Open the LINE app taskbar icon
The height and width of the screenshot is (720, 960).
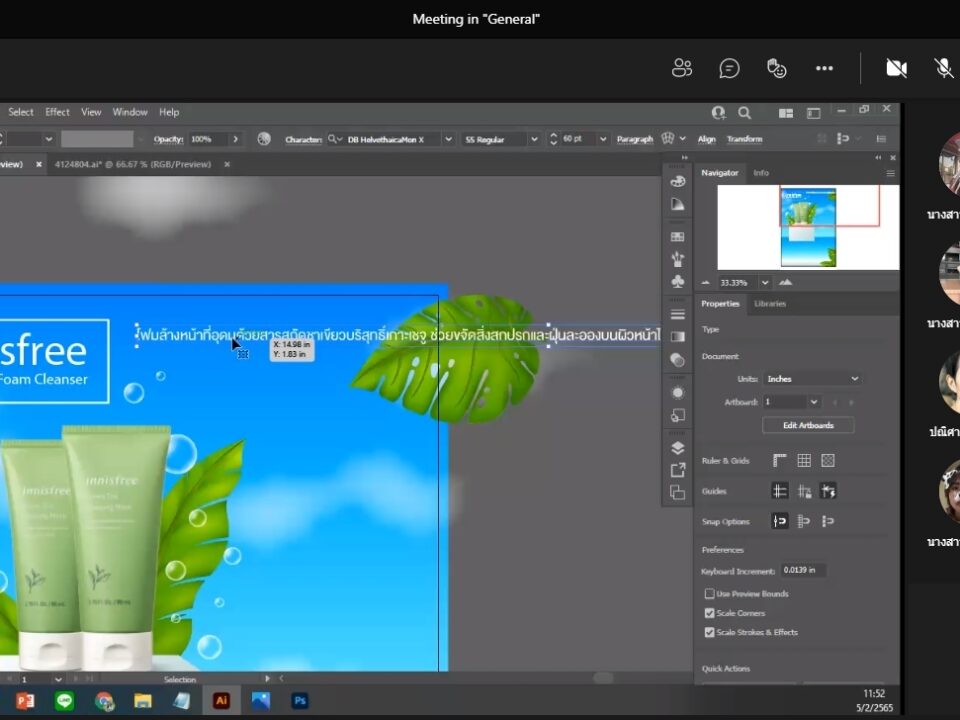pos(64,700)
